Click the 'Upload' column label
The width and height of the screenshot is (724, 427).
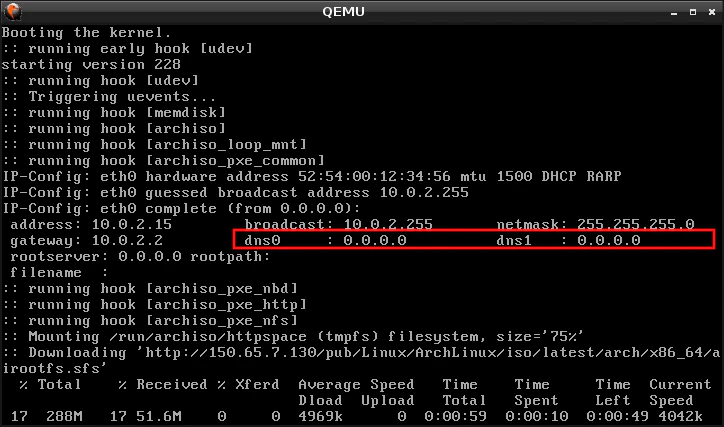(388, 401)
